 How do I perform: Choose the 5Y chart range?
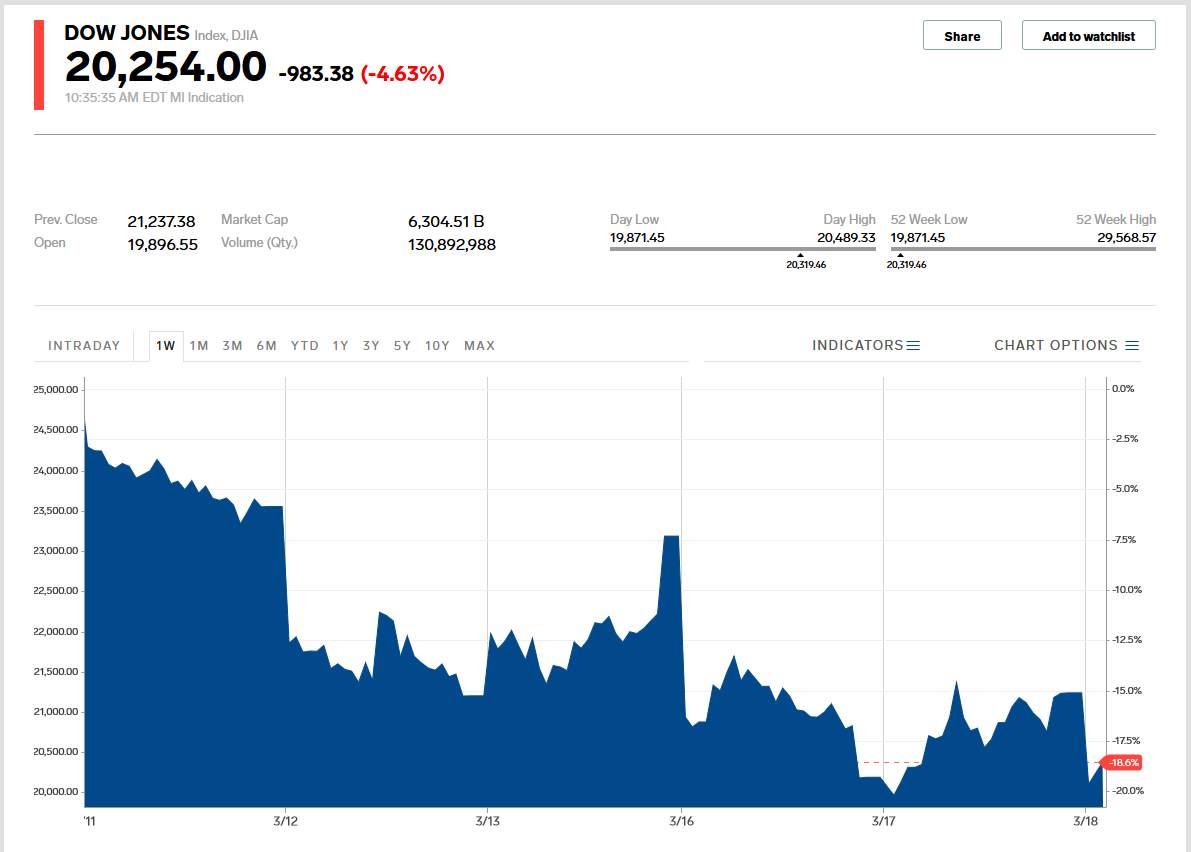402,346
